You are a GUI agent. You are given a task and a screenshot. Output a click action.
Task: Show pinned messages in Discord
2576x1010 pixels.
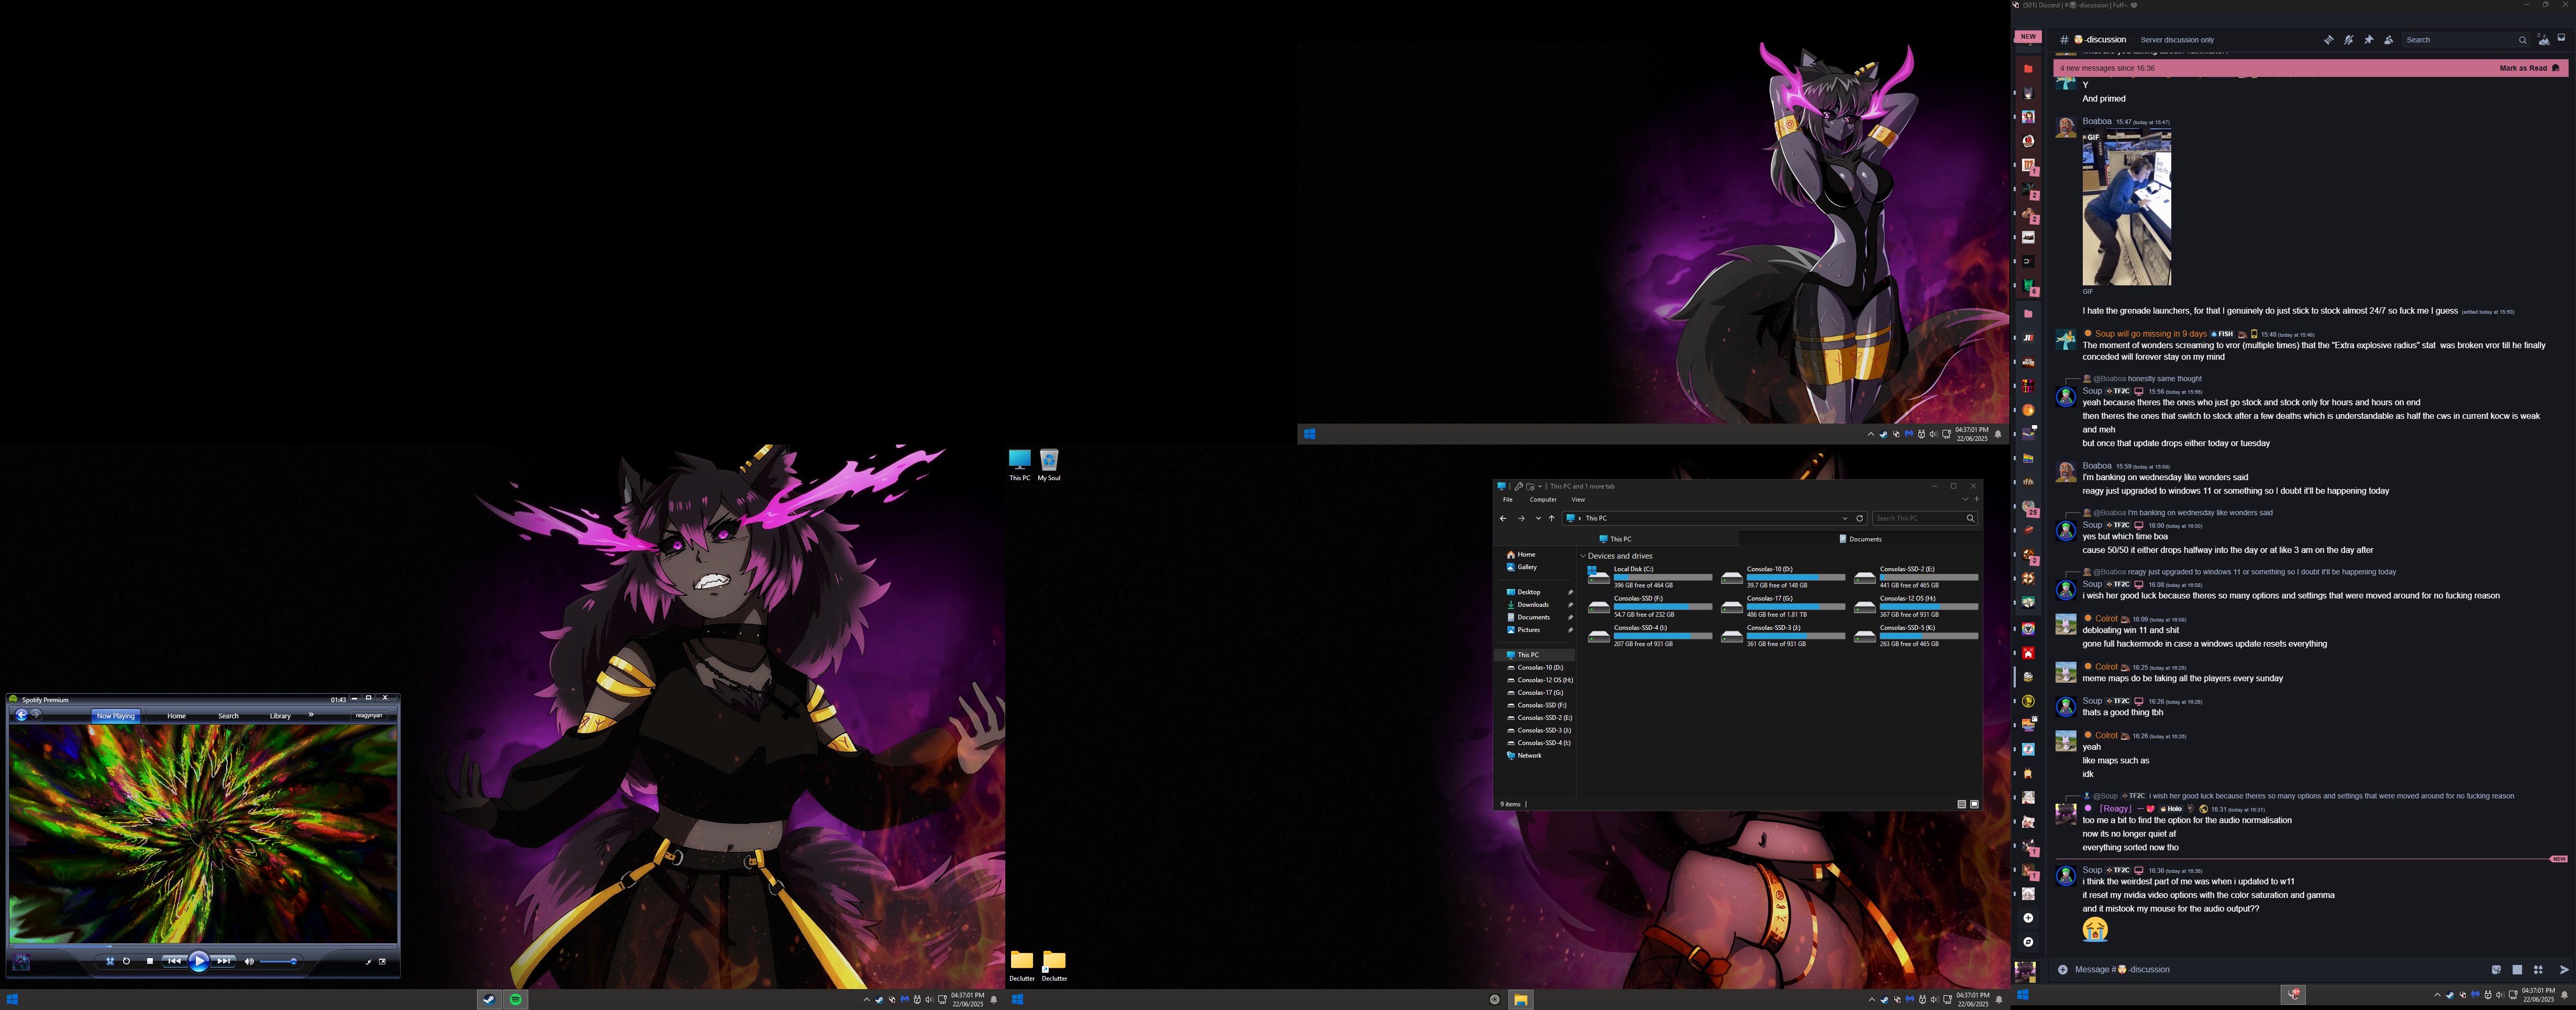(2369, 40)
